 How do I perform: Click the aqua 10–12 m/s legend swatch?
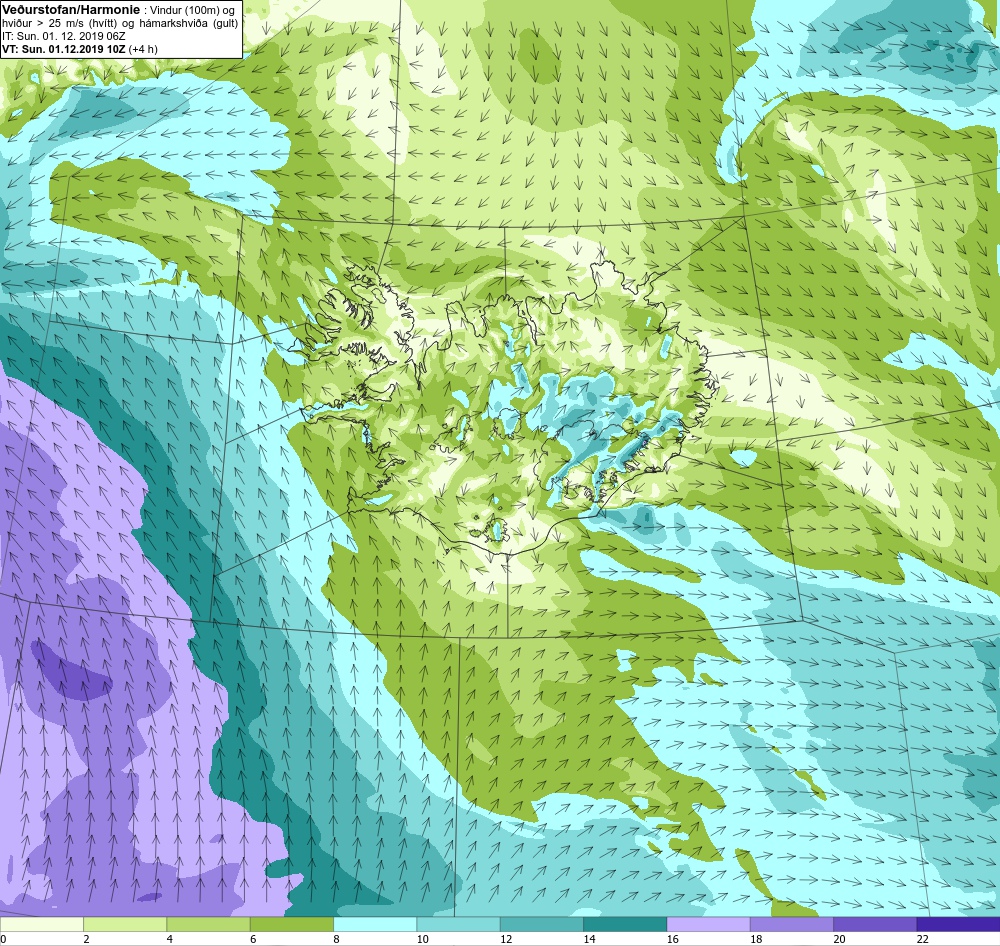click(x=458, y=924)
